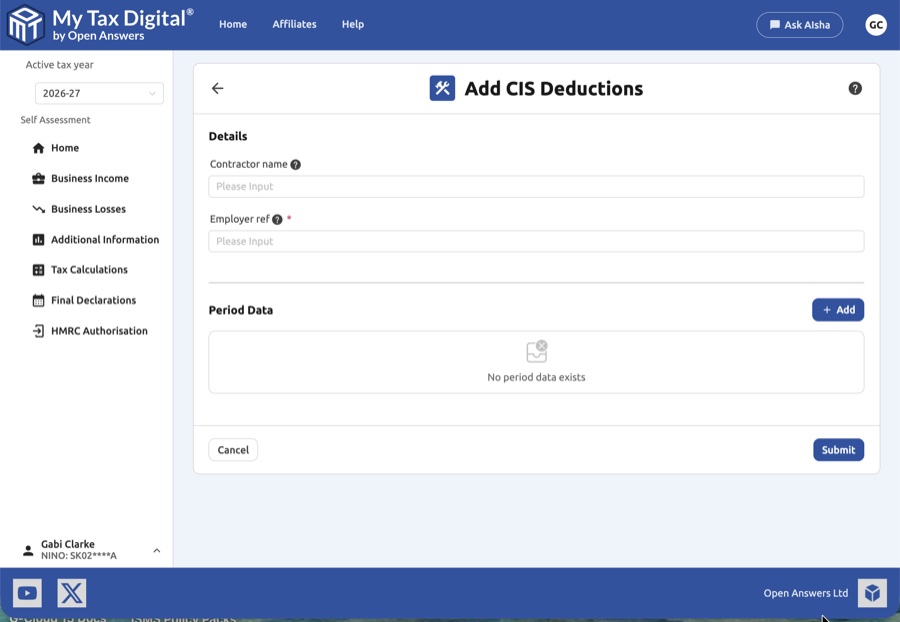Click the back arrow icon
Image resolution: width=900 pixels, height=622 pixels.
coord(217,88)
